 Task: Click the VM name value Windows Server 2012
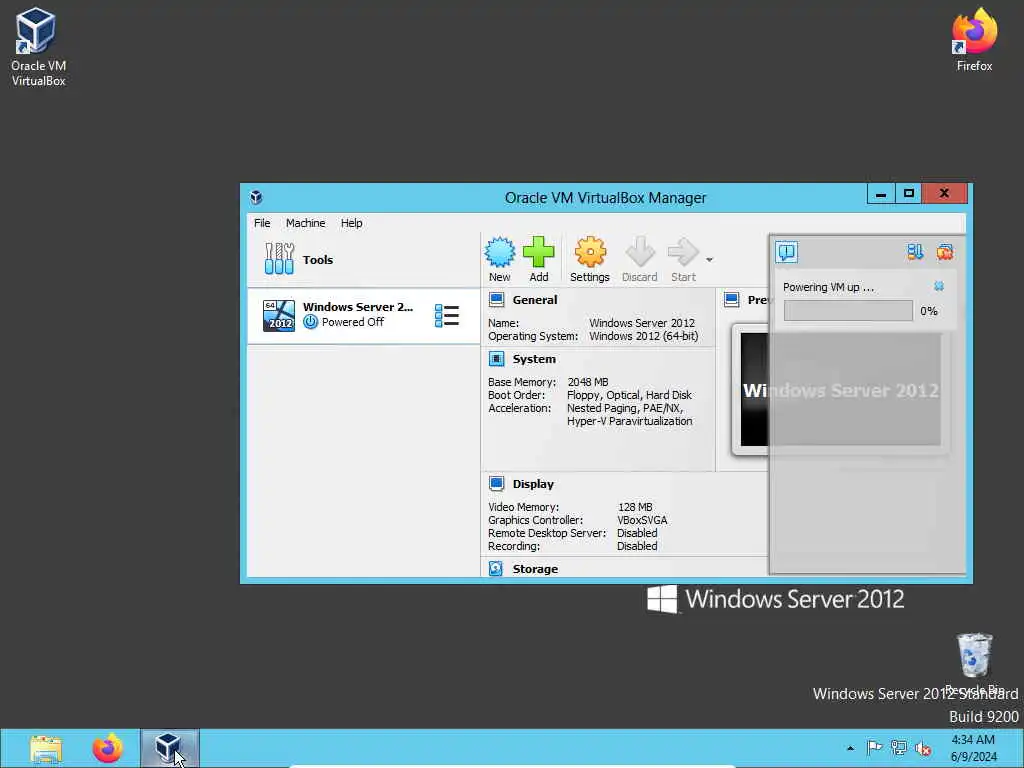pos(642,323)
